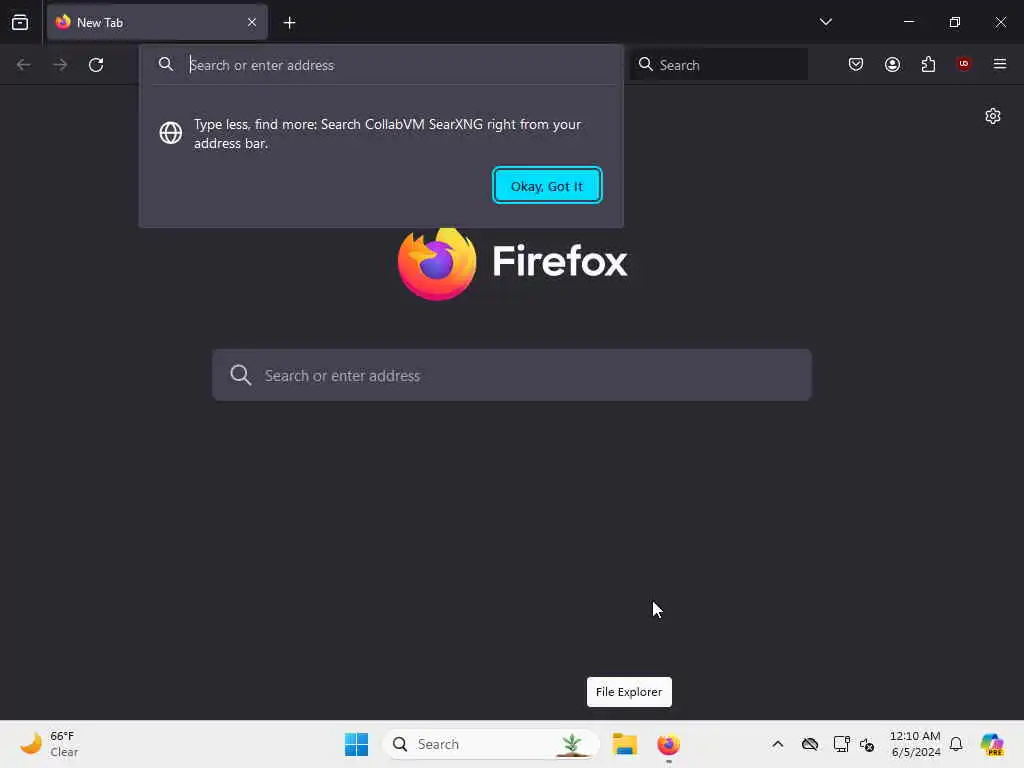This screenshot has height=768, width=1024.
Task: Open the network display tray icon
Action: point(841,744)
